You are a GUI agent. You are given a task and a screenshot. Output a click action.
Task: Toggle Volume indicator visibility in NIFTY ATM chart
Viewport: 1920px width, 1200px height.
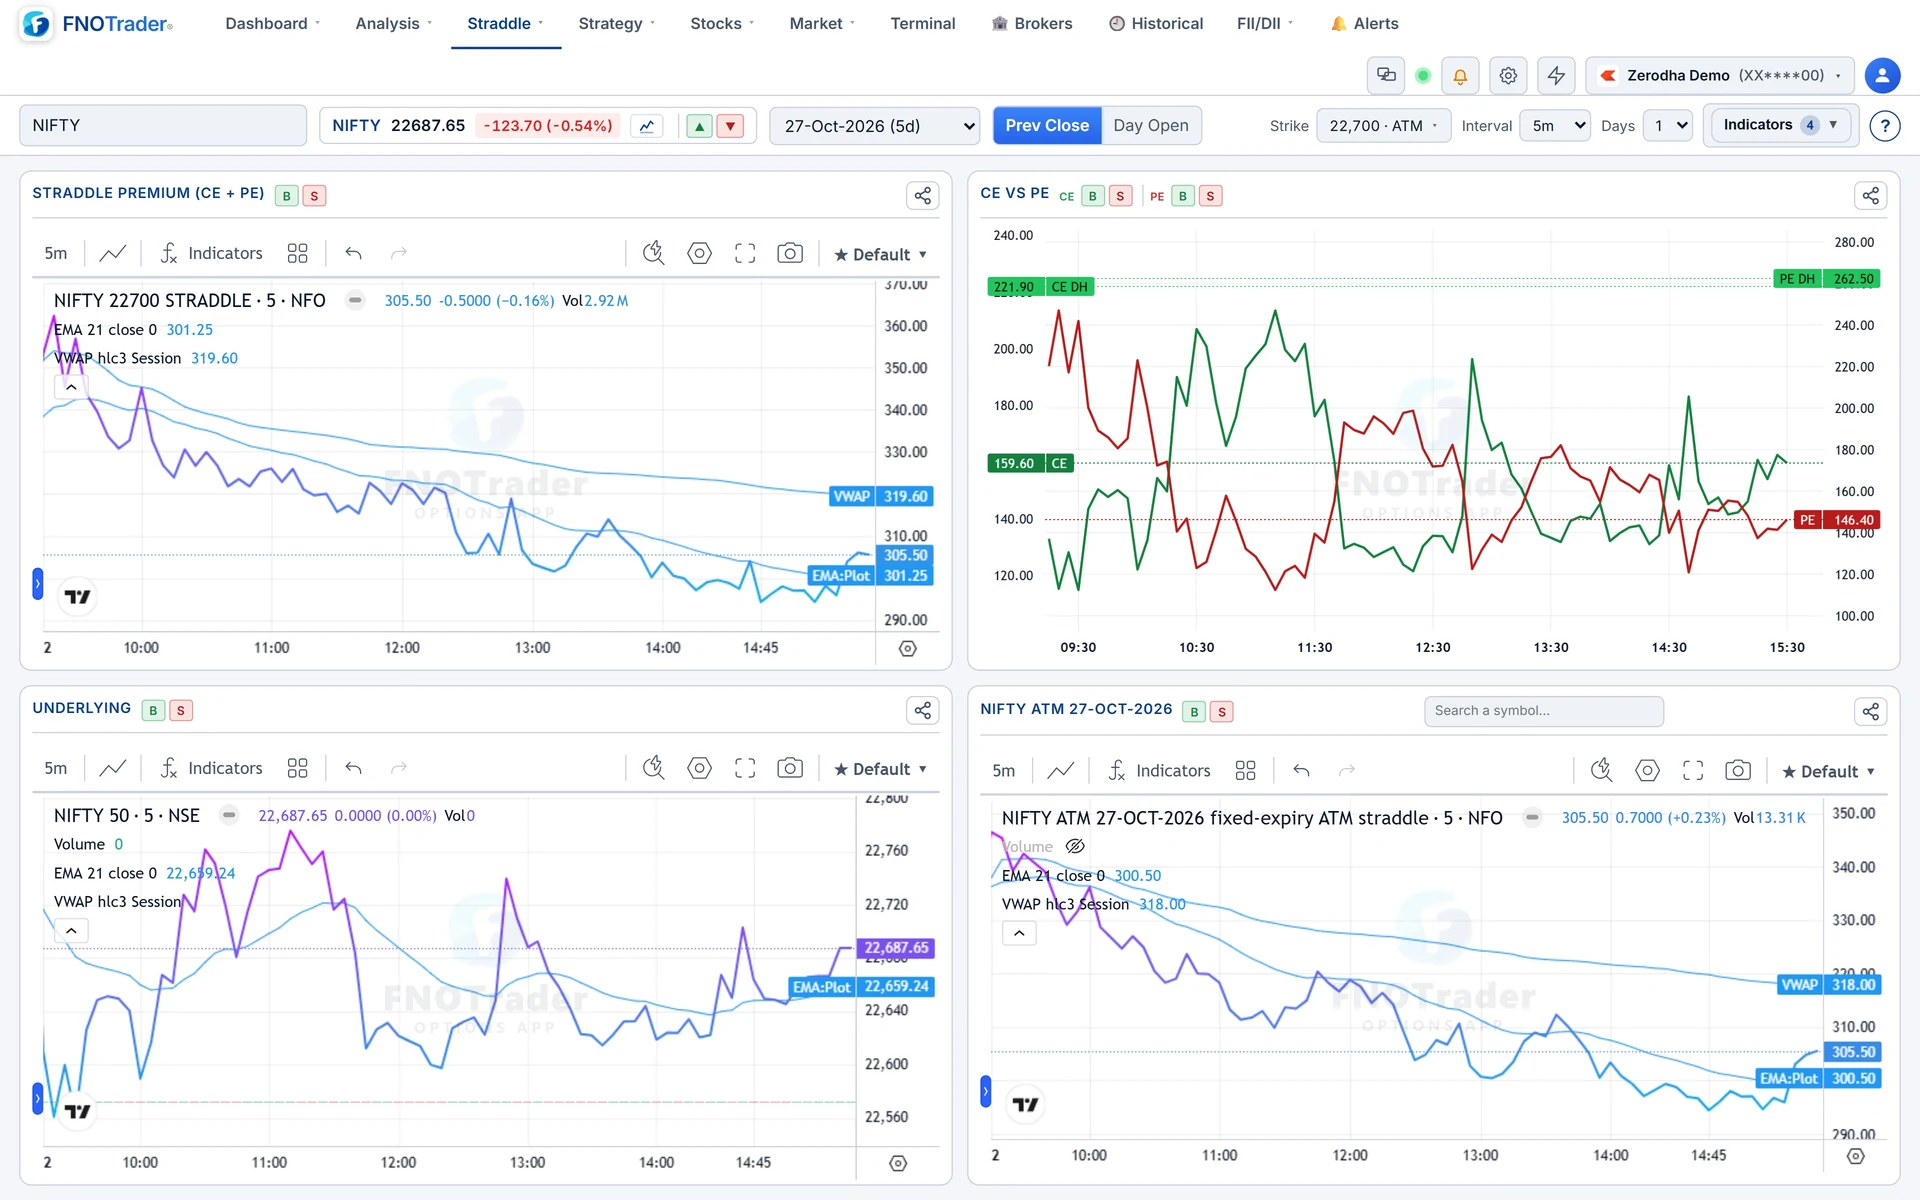point(1075,846)
